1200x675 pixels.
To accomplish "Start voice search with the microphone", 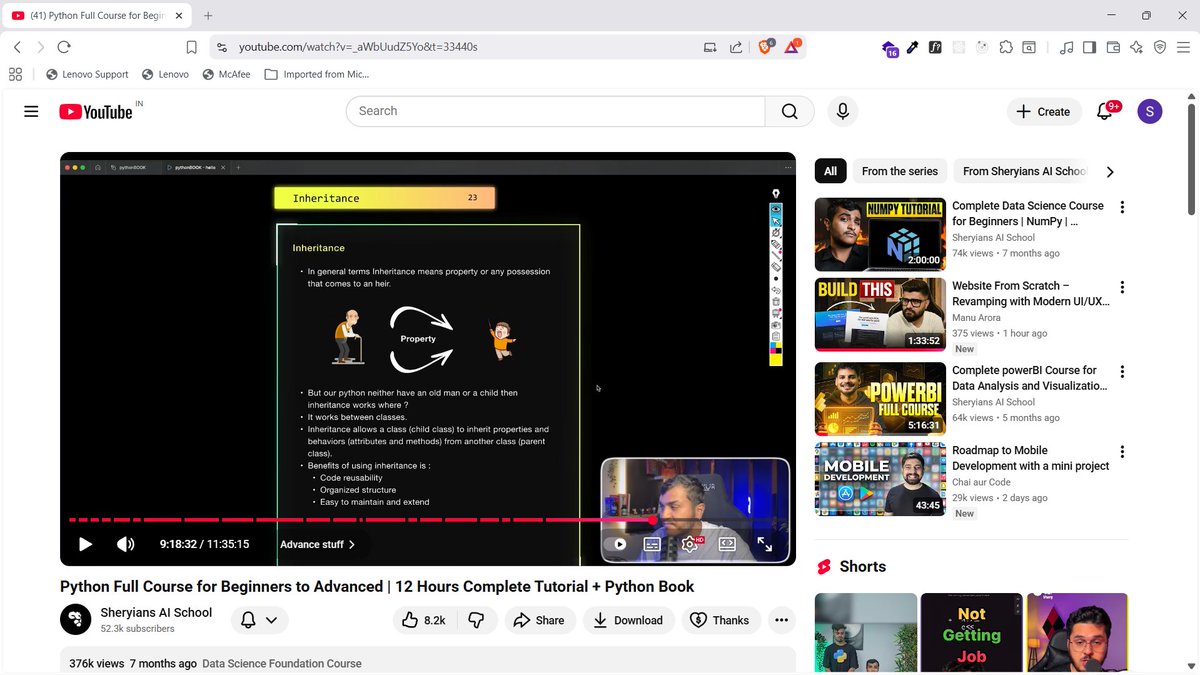I will pos(843,111).
